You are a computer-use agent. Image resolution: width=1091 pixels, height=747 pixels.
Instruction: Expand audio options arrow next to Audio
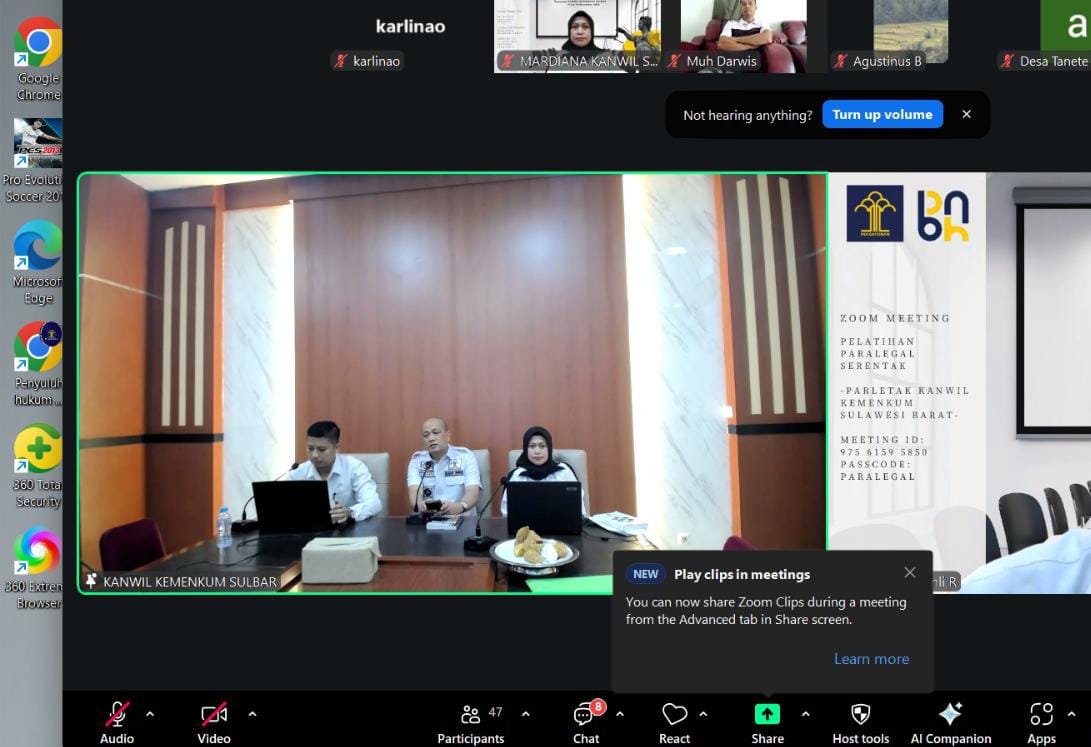click(150, 714)
